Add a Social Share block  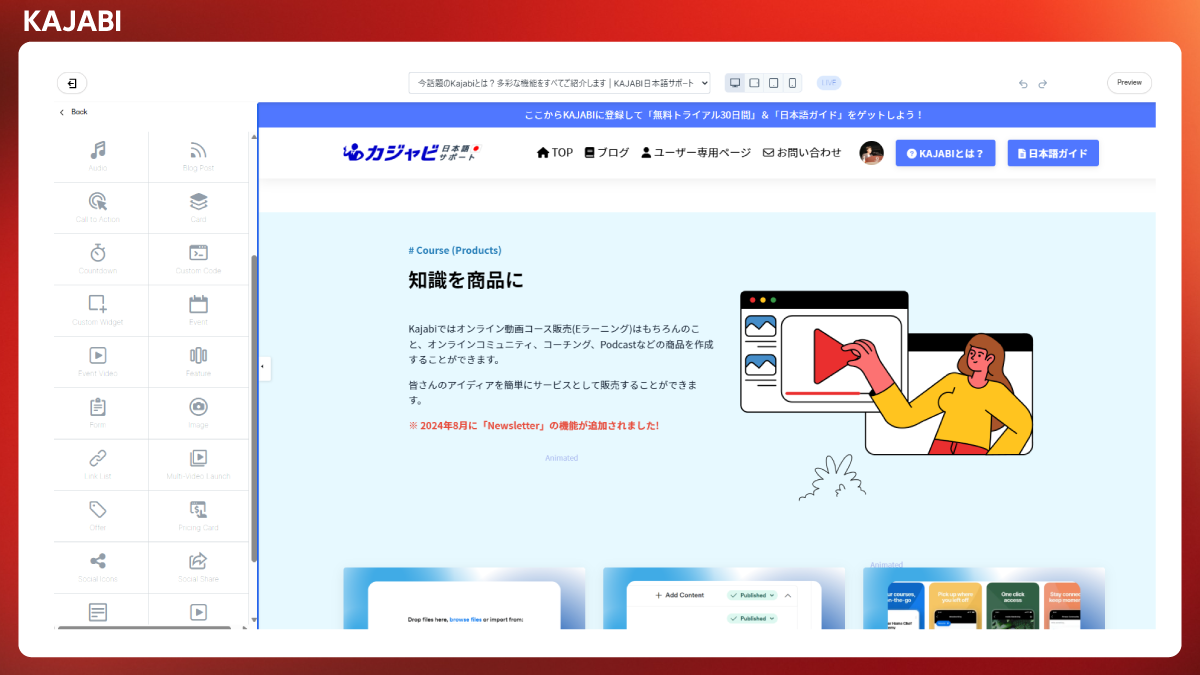tap(198, 567)
